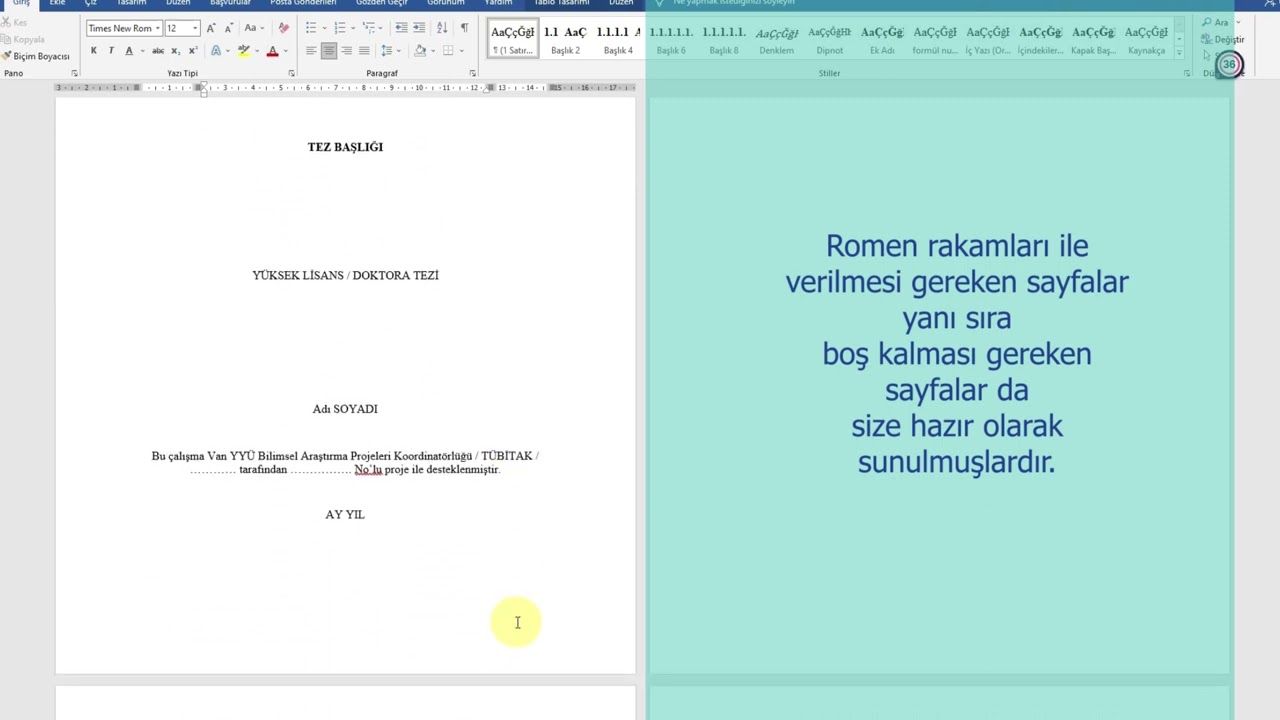
Task: Click the Biçim Boyacısı format painter
Action: pyautogui.click(x=36, y=57)
